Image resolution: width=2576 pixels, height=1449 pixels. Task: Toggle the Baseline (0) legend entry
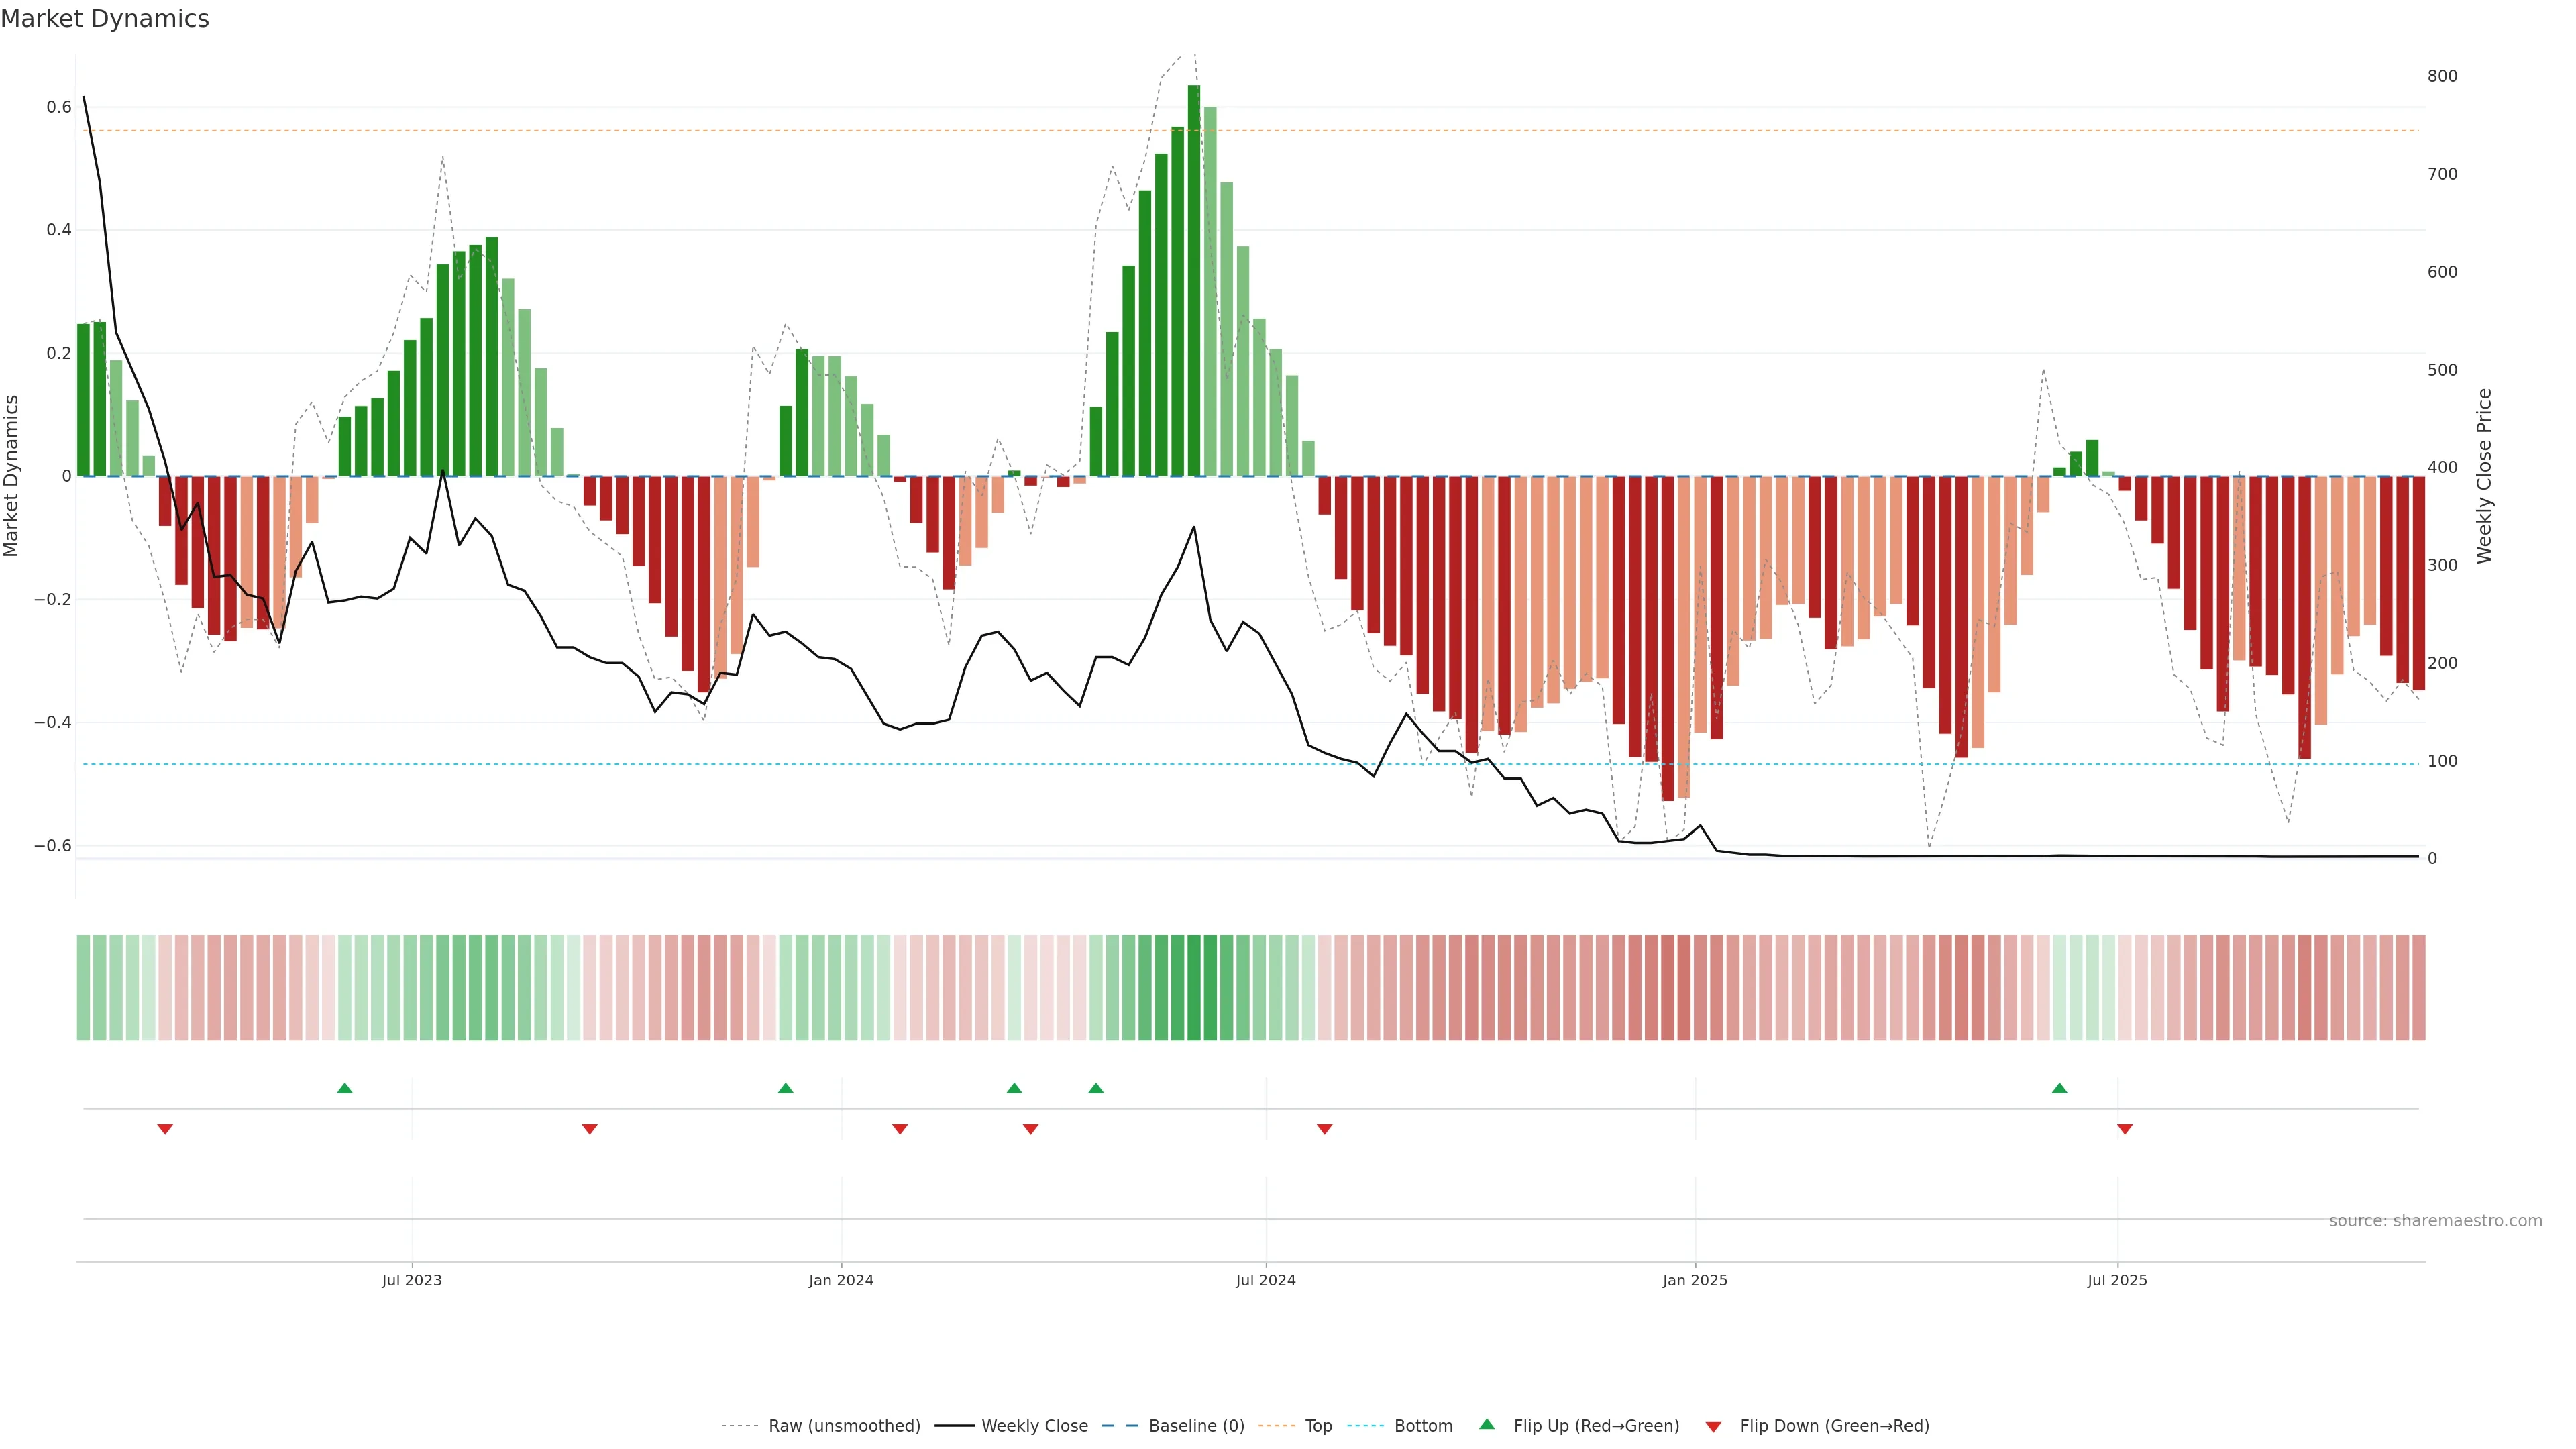[x=1196, y=1426]
